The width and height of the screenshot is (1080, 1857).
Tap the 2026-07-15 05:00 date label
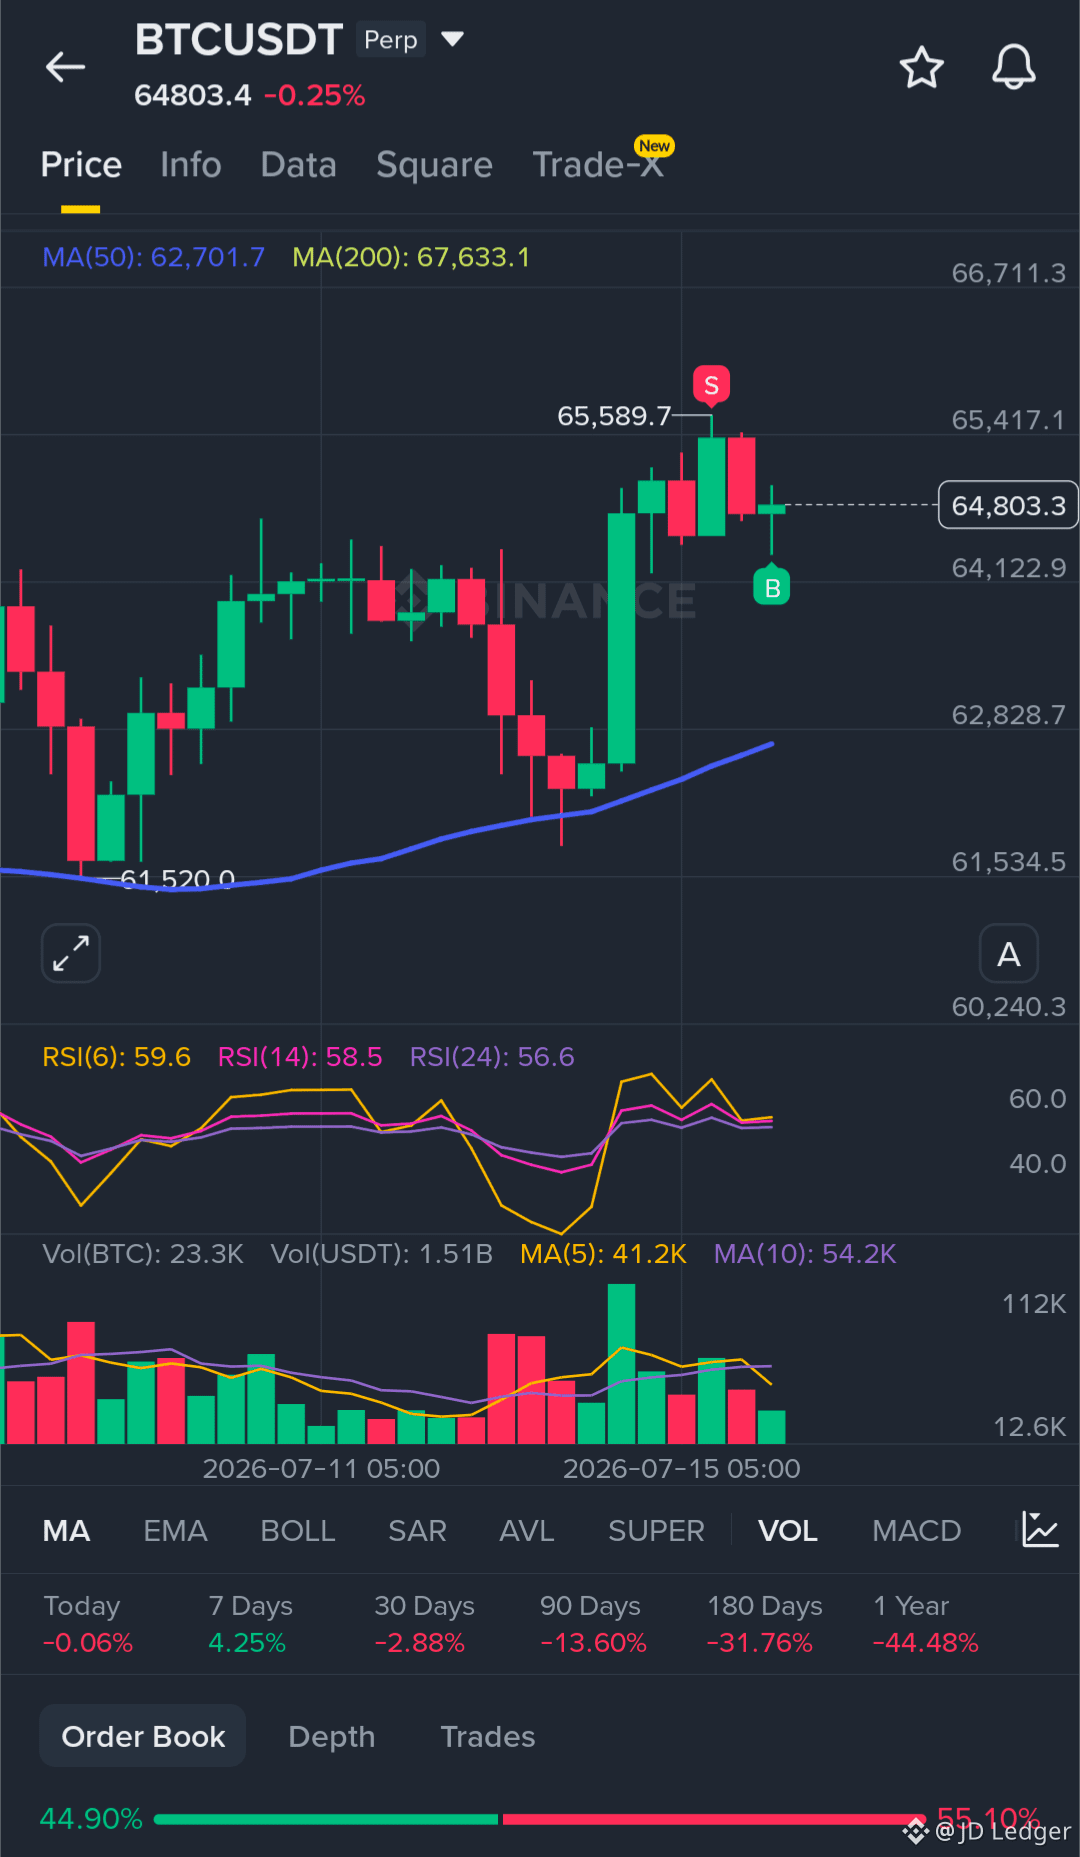[x=681, y=1468]
